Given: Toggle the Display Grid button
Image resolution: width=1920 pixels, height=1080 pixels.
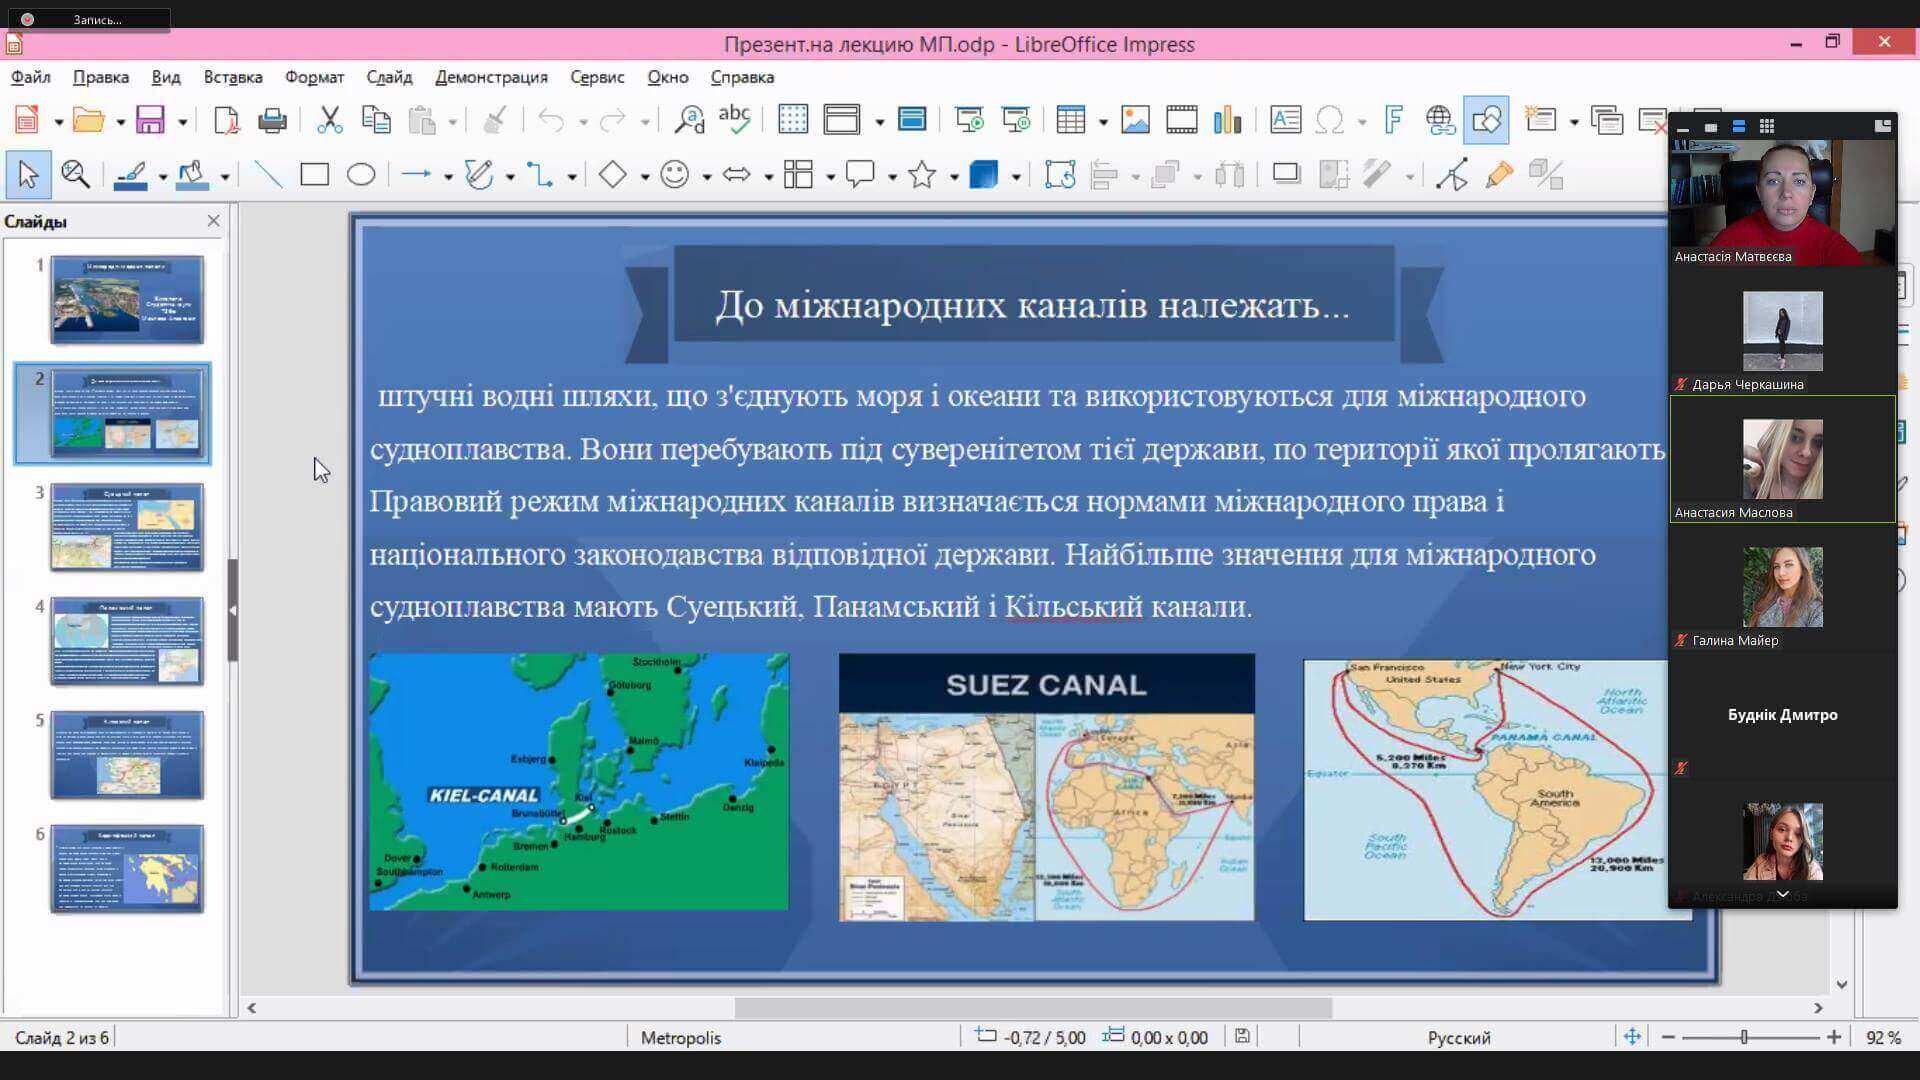Looking at the screenshot, I should (792, 120).
